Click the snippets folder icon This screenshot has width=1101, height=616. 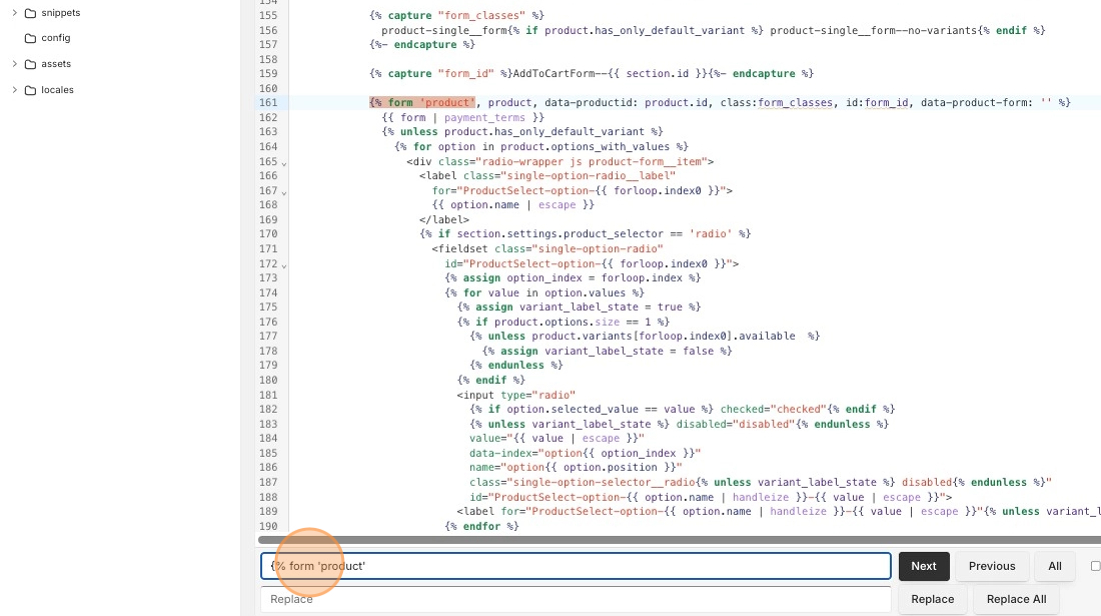pyautogui.click(x=30, y=13)
